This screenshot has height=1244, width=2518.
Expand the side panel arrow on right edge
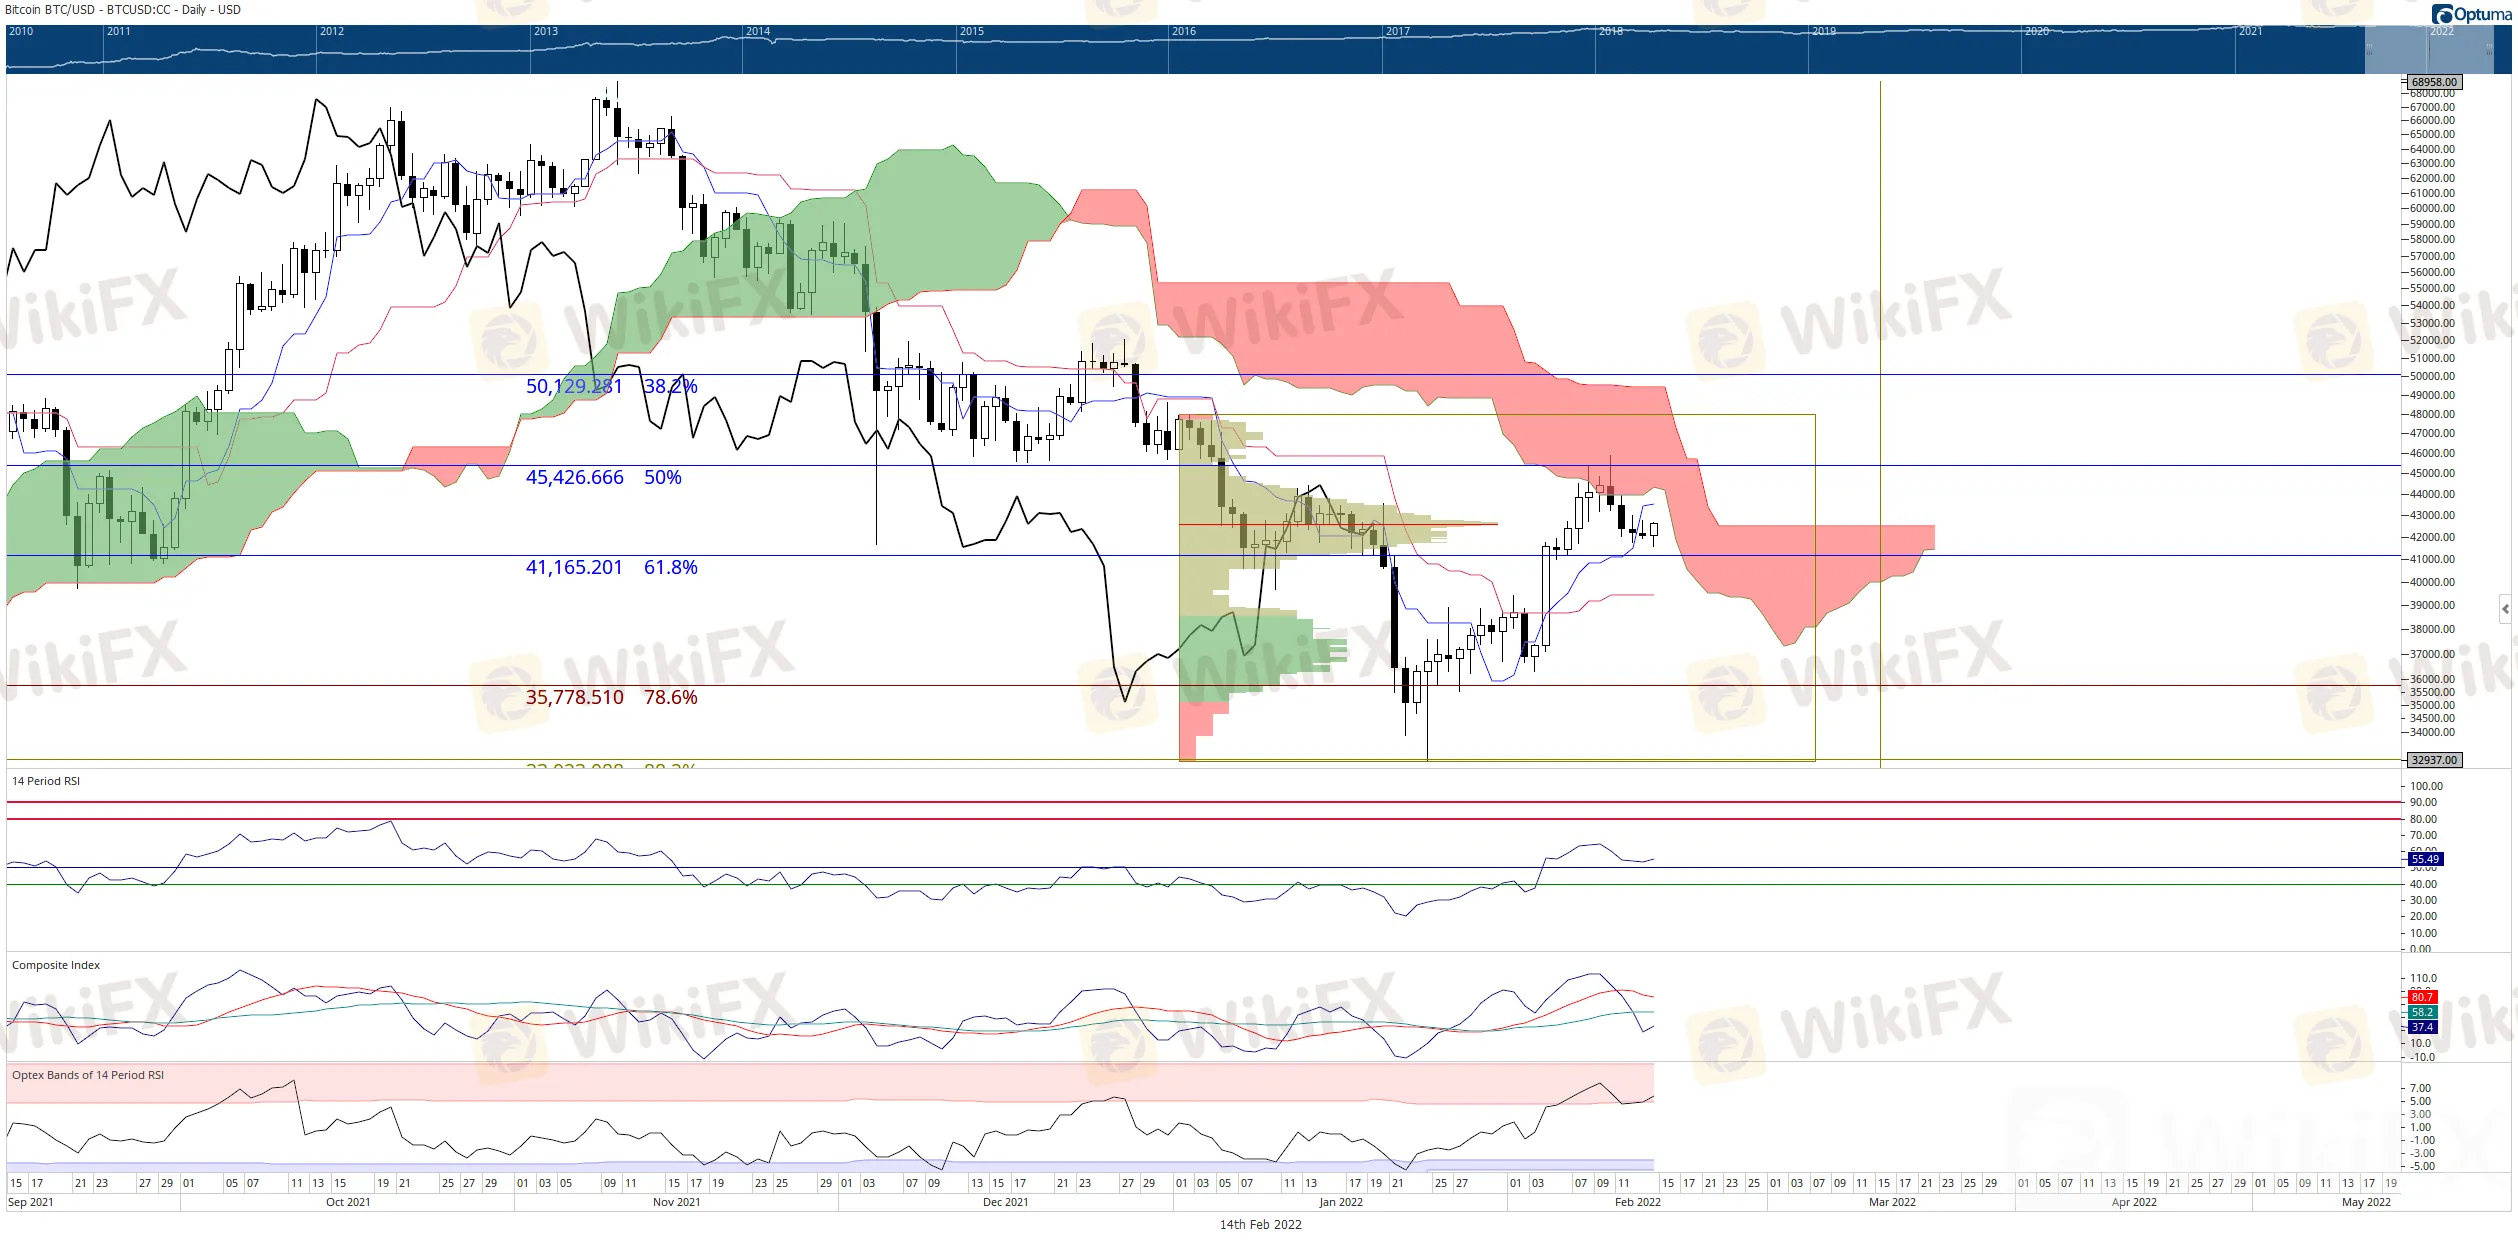point(2505,608)
